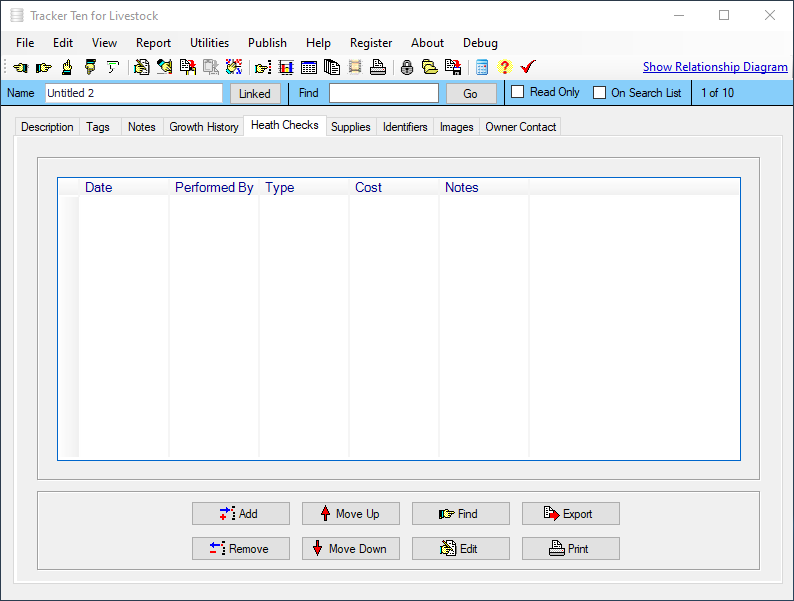
Task: Switch to the Identifiers tab
Action: tap(405, 127)
